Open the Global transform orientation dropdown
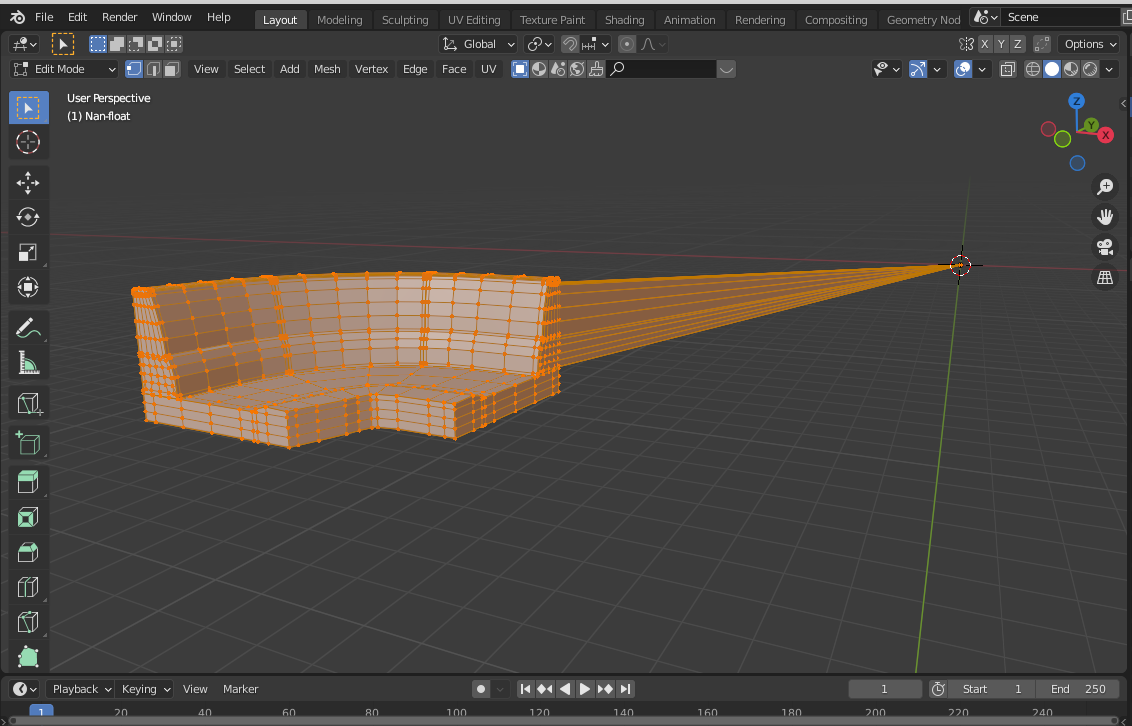The image size is (1132, 726). [x=478, y=44]
